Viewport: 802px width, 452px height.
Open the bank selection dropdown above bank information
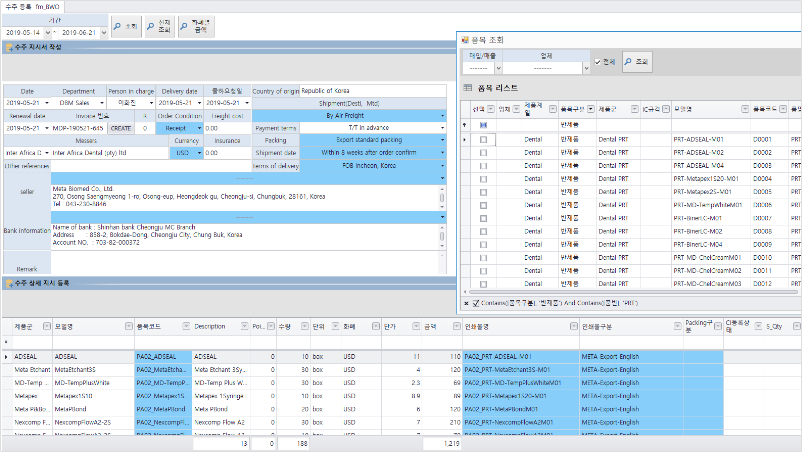coord(442,217)
